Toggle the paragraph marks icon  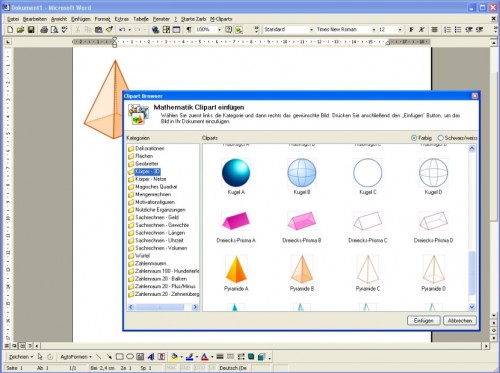click(x=189, y=30)
